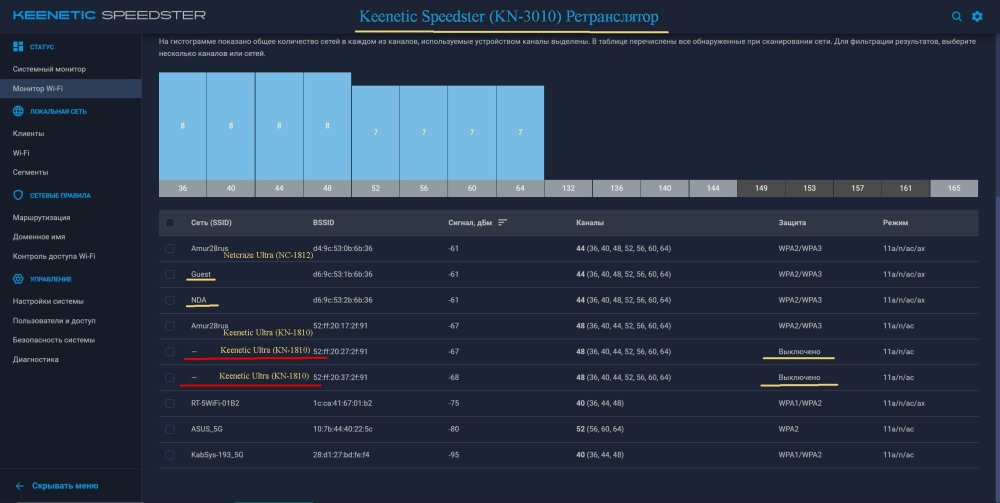1000x503 pixels.
Task: Select channel 40 histogram bar
Action: coord(231,126)
